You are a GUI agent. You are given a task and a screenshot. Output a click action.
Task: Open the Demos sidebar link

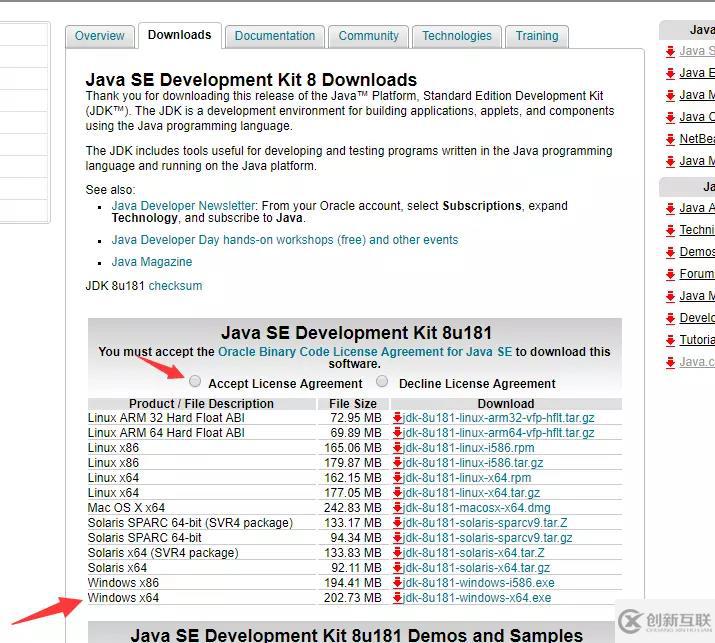pyautogui.click(x=697, y=252)
